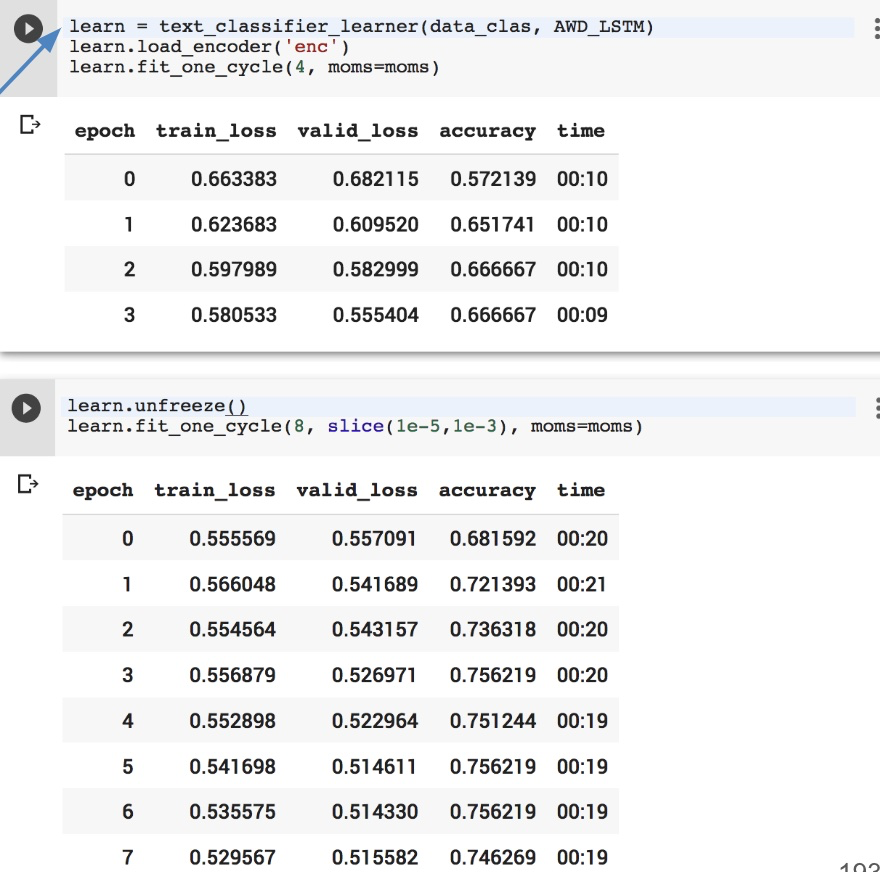Click the accuracy header in the second table
The image size is (880, 872).
[487, 490]
